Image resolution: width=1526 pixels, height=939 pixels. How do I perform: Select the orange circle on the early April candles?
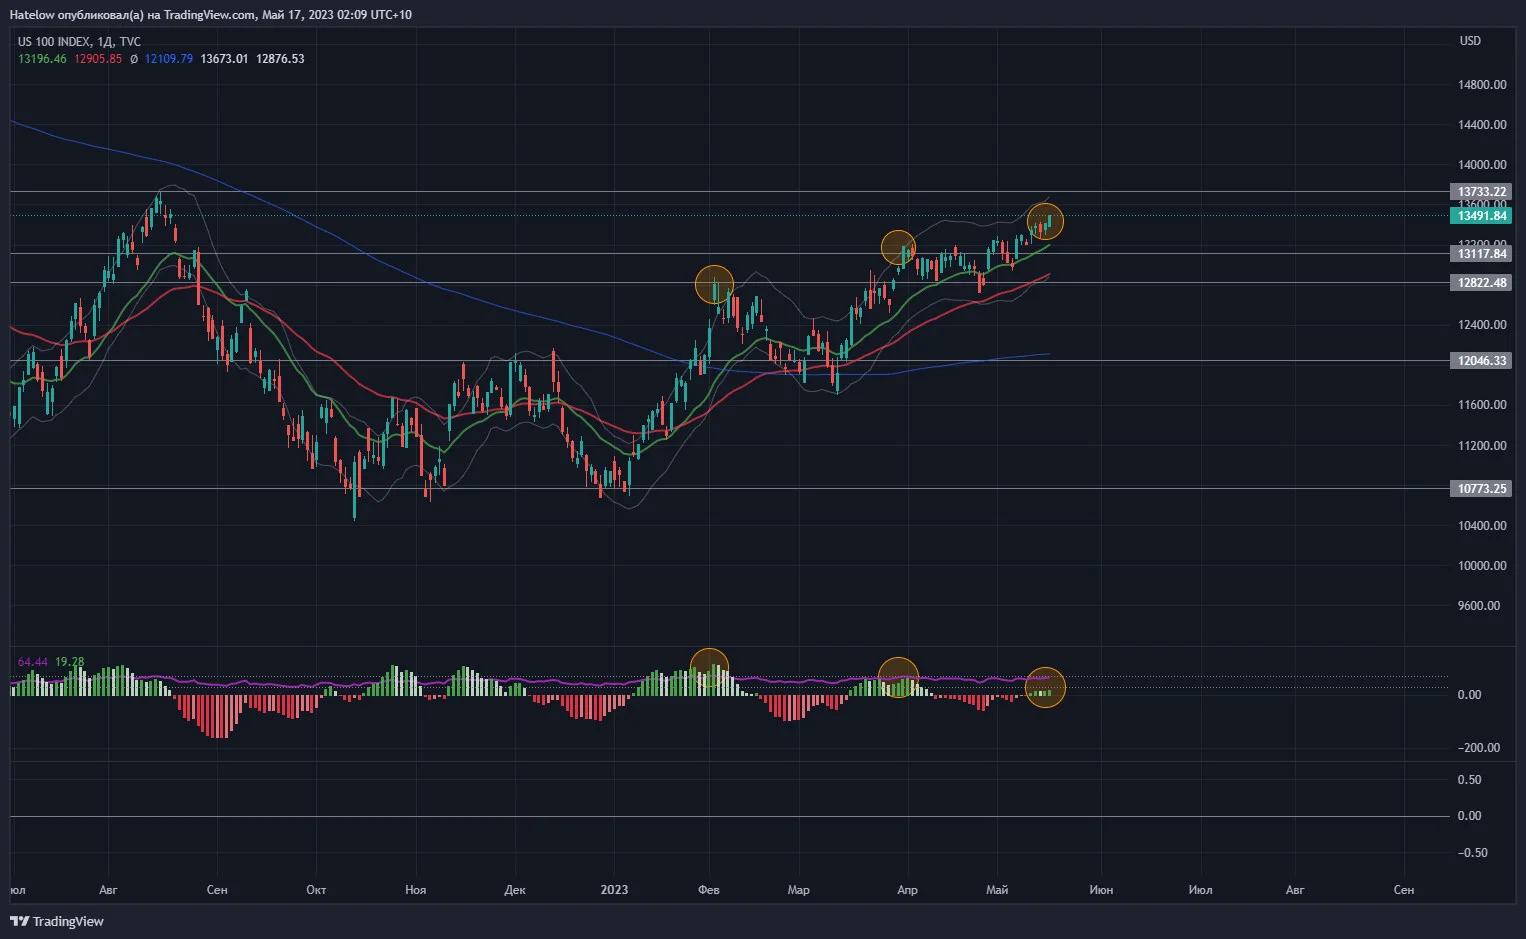(x=899, y=247)
